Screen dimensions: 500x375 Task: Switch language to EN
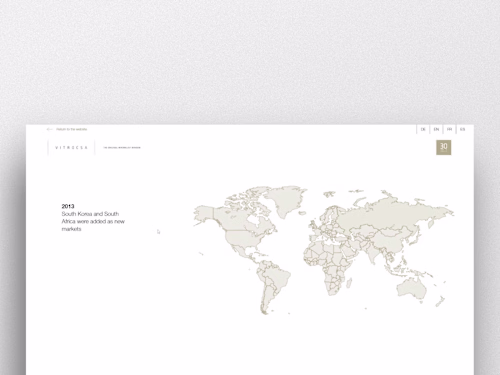(x=436, y=129)
